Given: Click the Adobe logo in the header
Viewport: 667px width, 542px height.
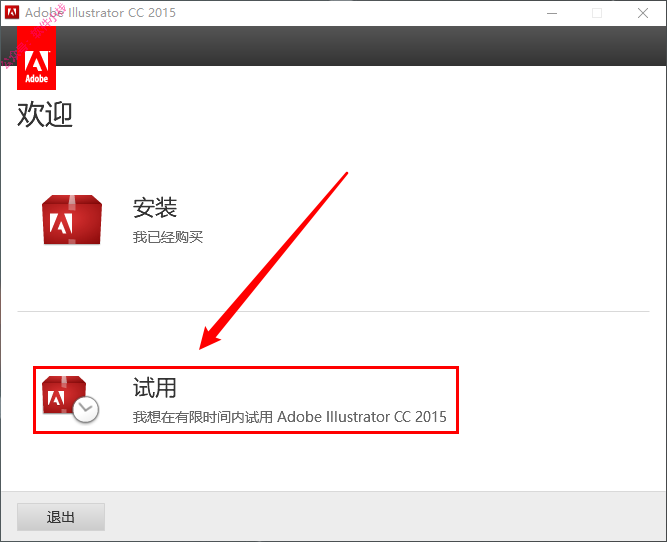Looking at the screenshot, I should 37,58.
